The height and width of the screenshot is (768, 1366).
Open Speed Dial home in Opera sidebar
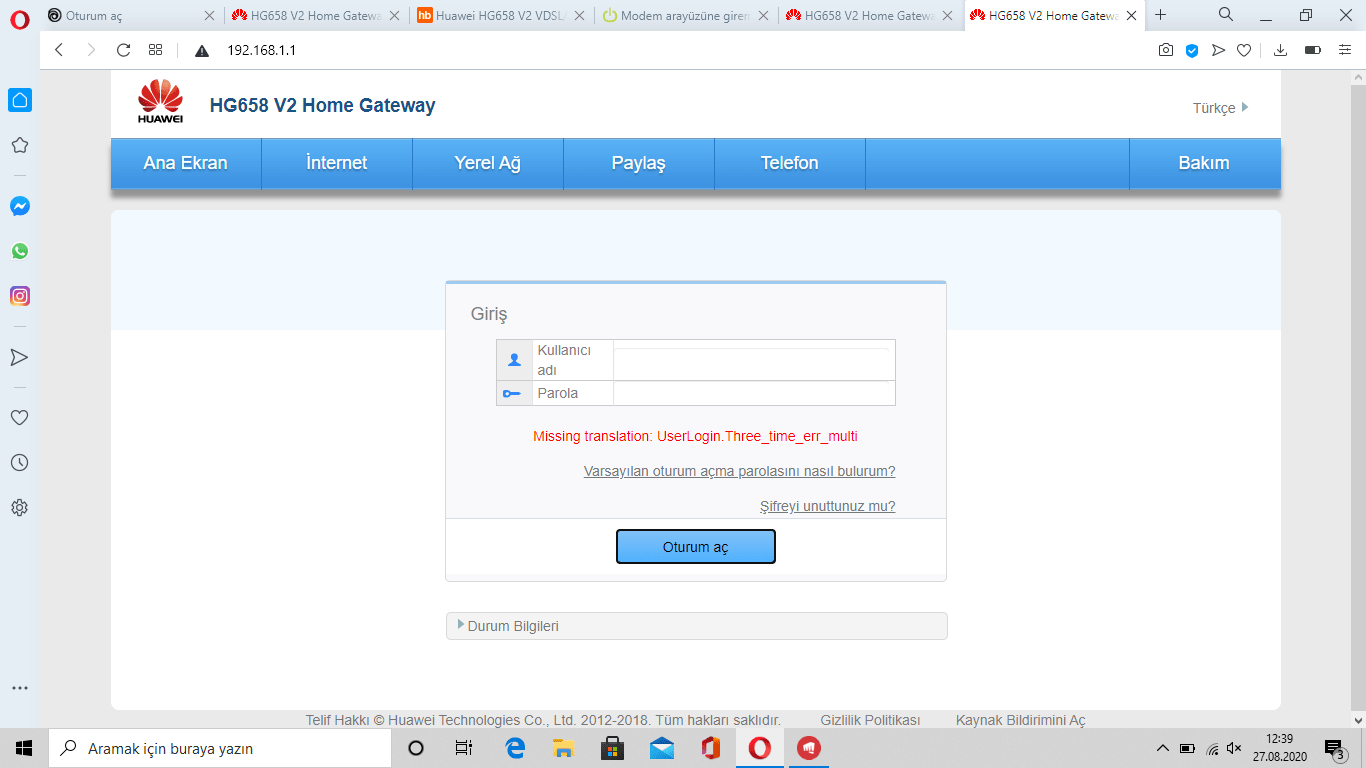click(20, 100)
